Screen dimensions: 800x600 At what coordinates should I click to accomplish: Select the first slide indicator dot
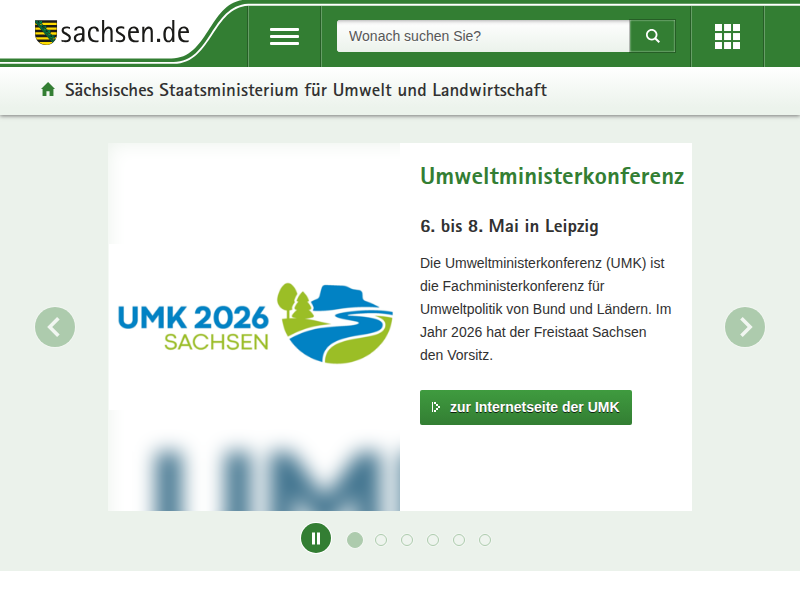tap(355, 540)
